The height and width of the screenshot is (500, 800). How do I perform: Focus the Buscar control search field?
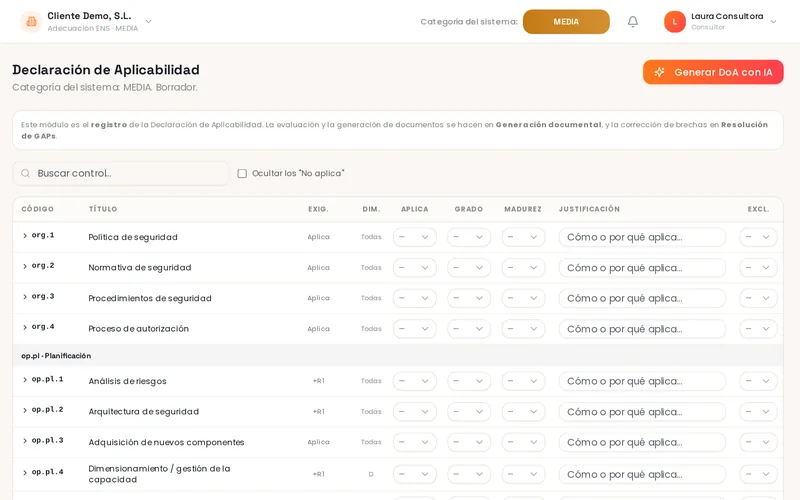click(121, 173)
